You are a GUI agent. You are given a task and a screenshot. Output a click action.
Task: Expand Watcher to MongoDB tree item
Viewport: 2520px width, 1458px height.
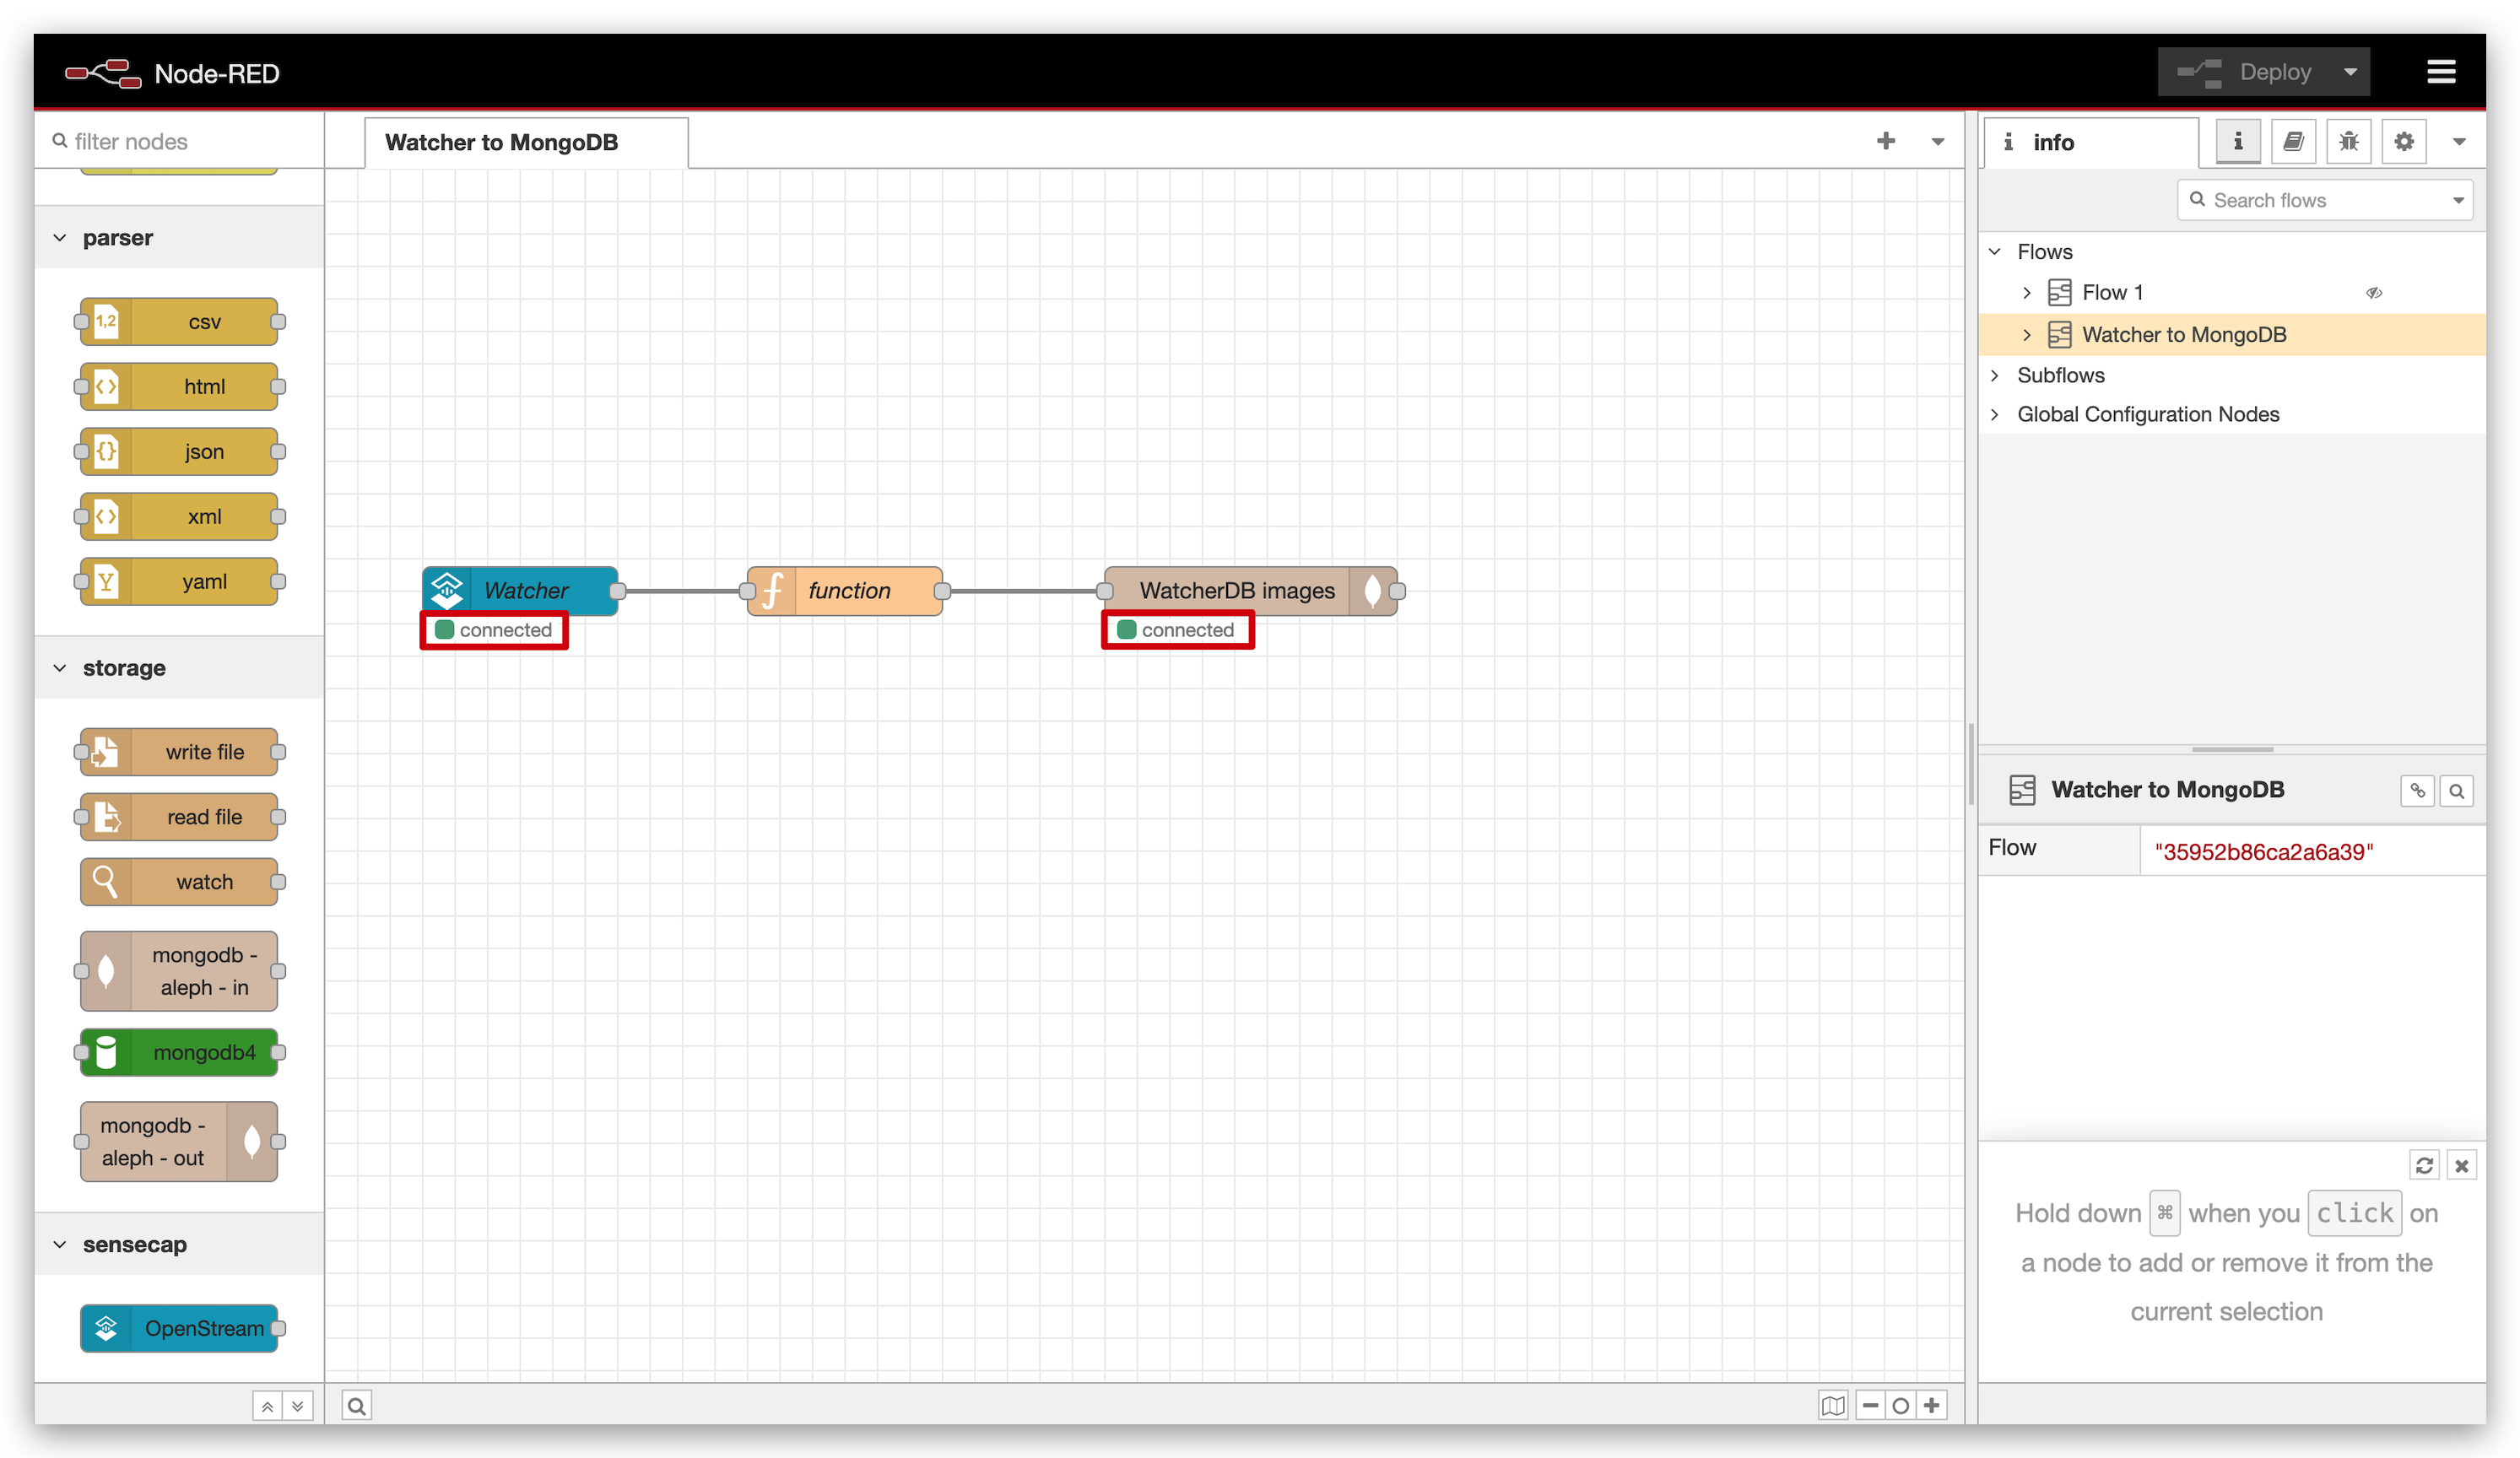point(2027,335)
